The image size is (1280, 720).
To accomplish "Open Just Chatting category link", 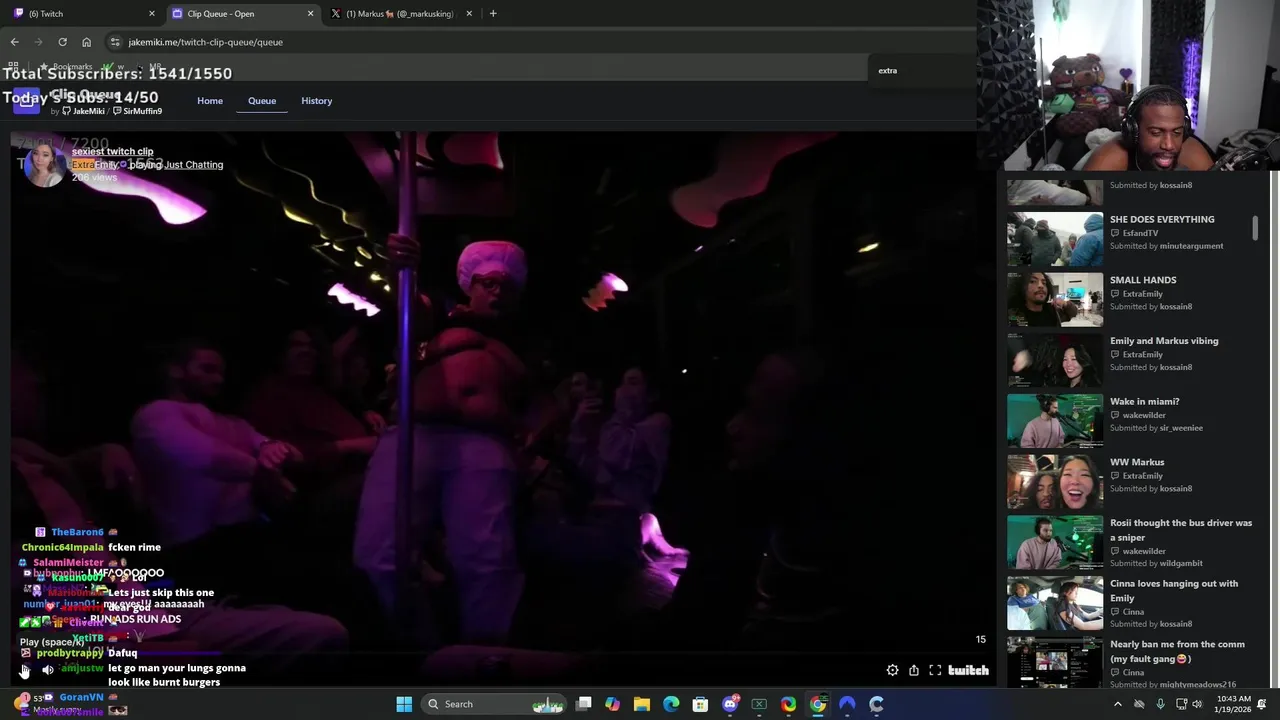I will [x=194, y=165].
